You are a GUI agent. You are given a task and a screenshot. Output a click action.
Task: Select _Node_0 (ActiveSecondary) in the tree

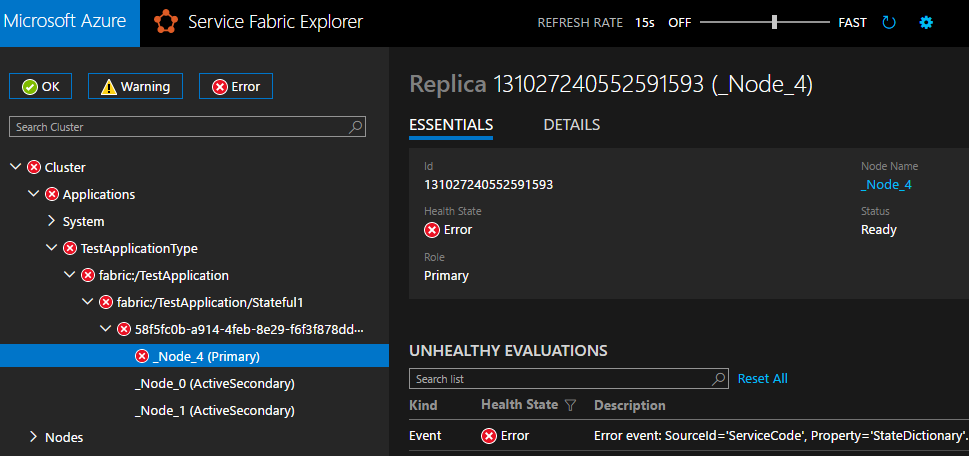click(214, 383)
